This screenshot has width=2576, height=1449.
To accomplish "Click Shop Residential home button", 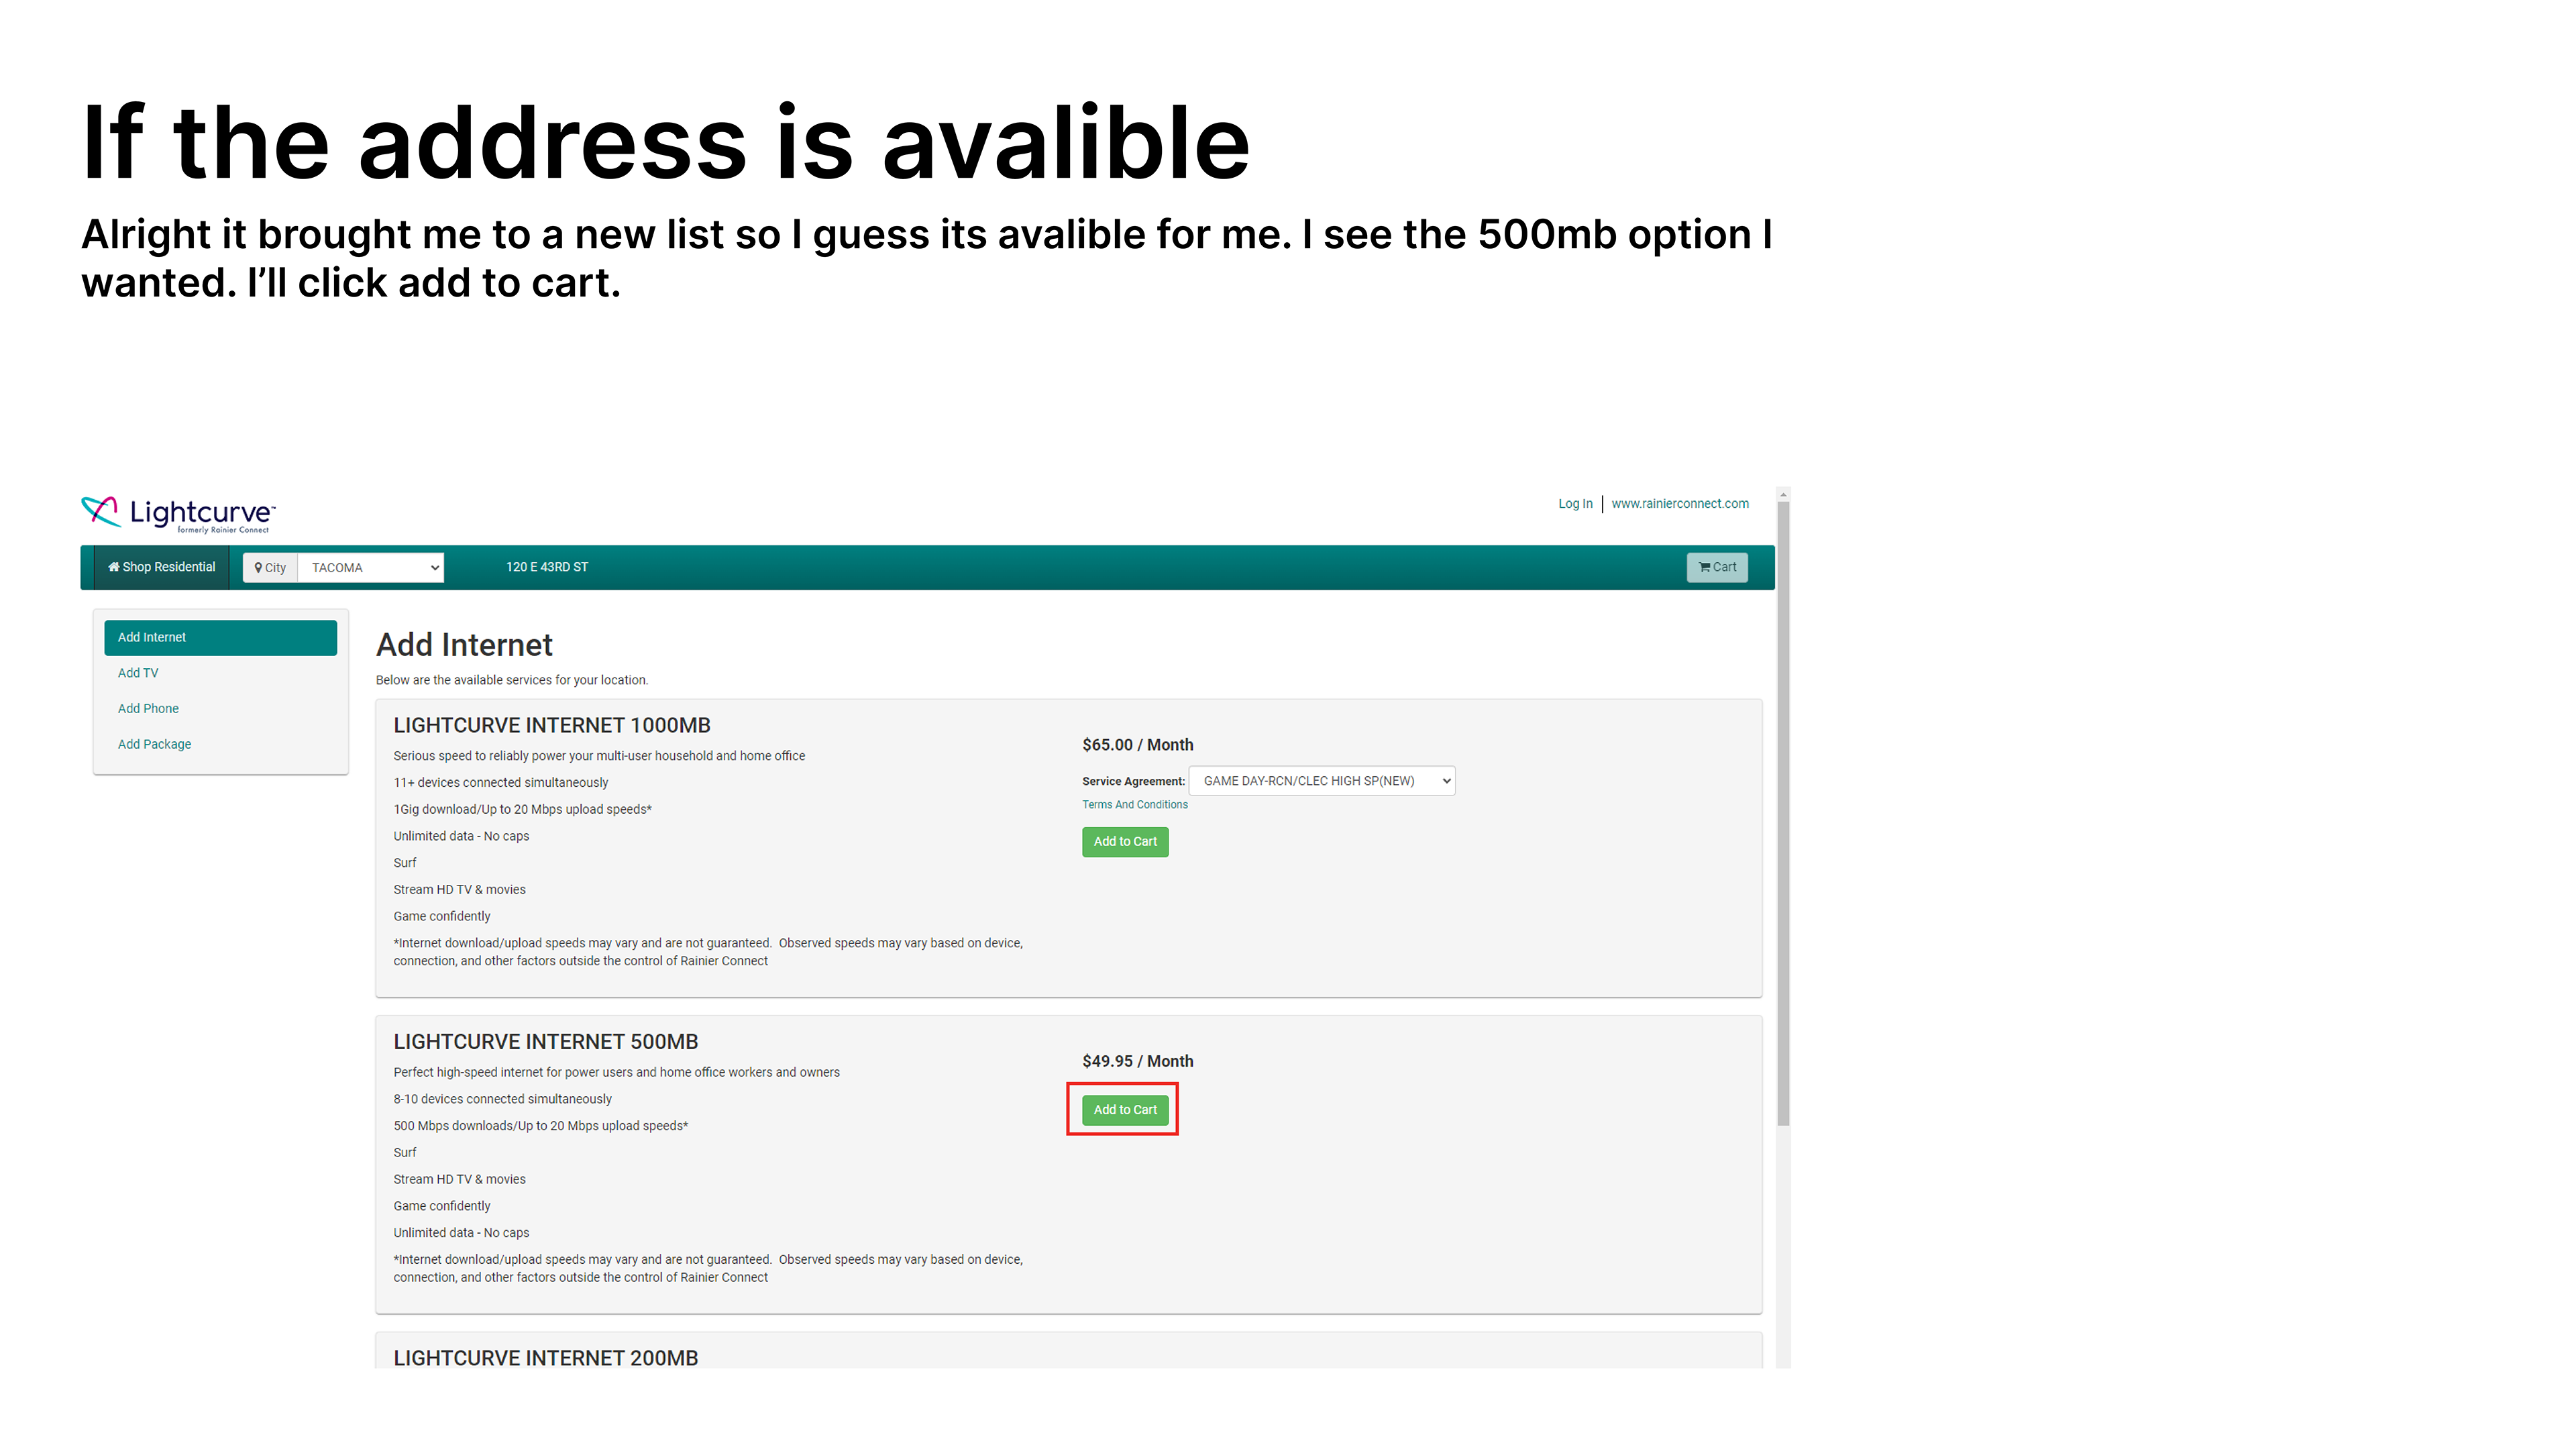I will coord(162,567).
